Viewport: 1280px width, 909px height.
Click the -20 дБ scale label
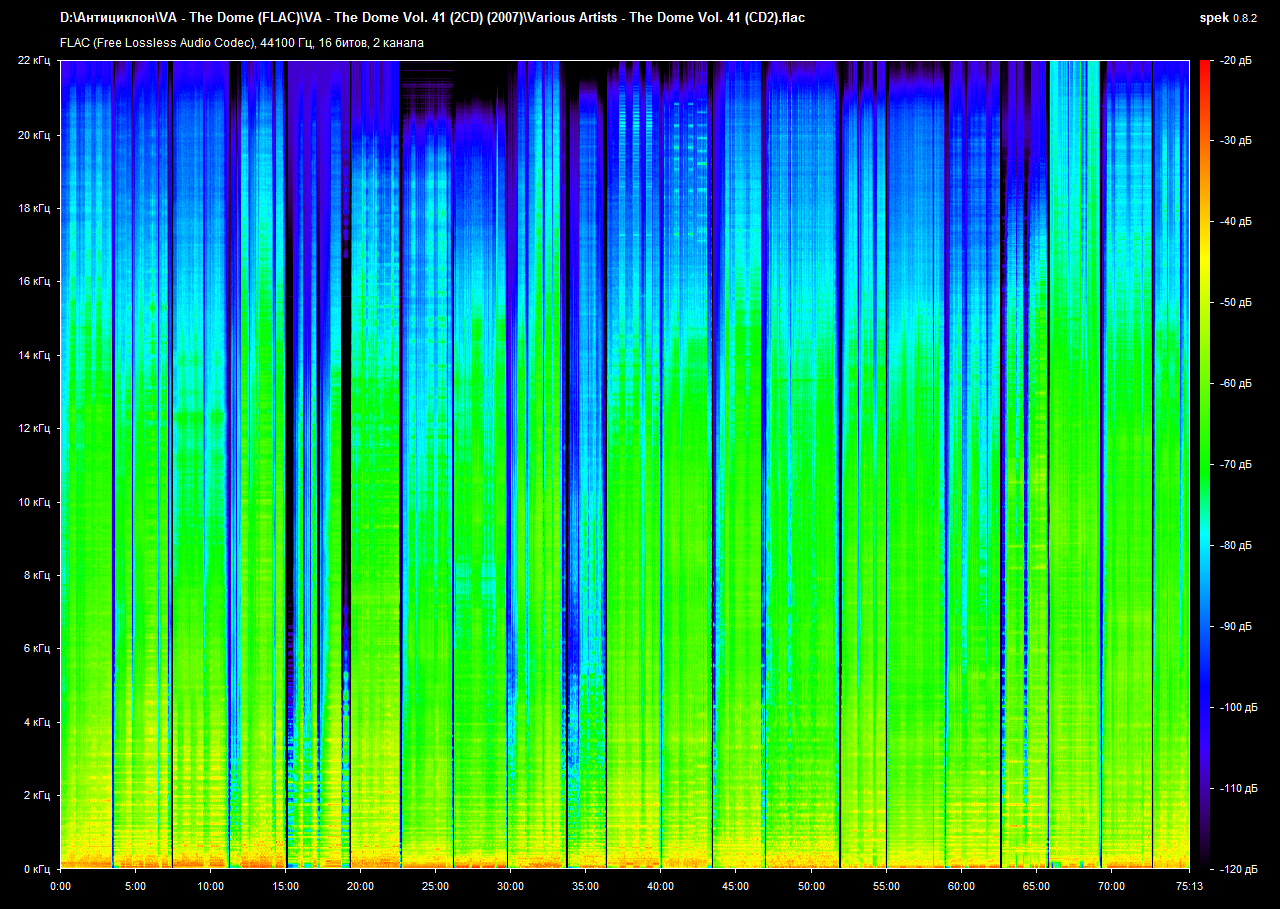coord(1235,61)
